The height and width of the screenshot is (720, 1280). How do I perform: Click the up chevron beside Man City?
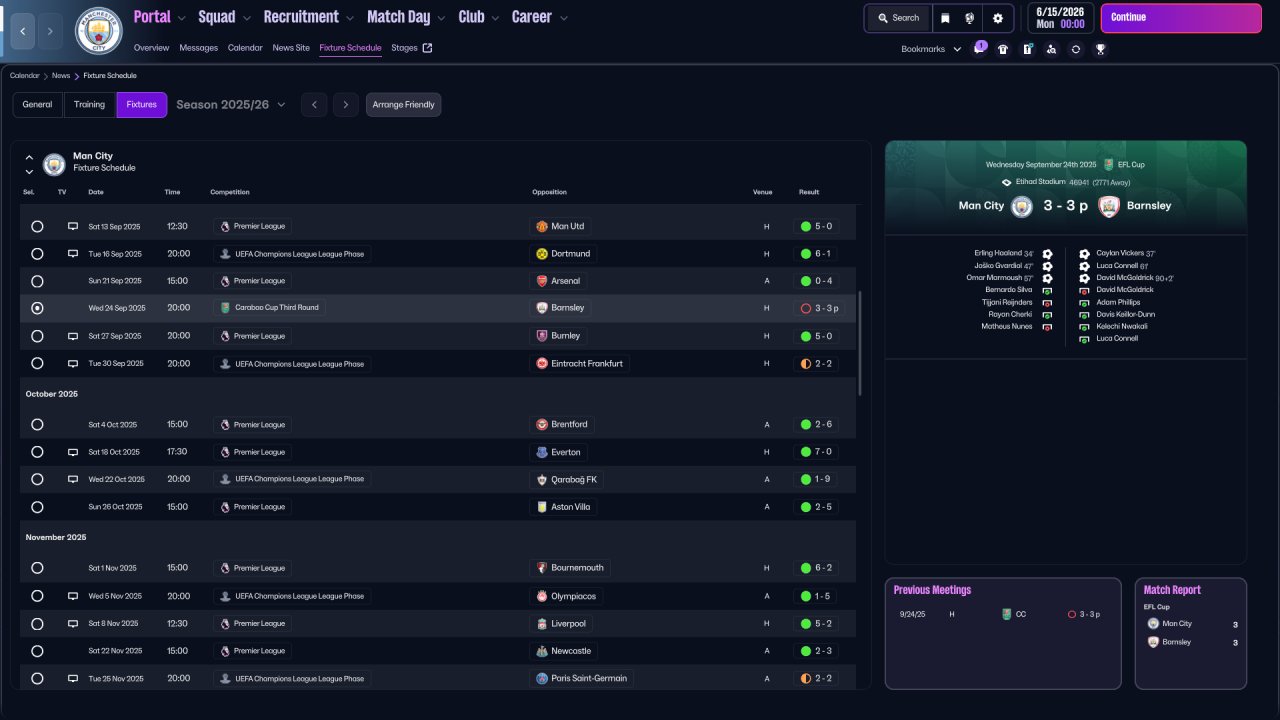click(29, 157)
